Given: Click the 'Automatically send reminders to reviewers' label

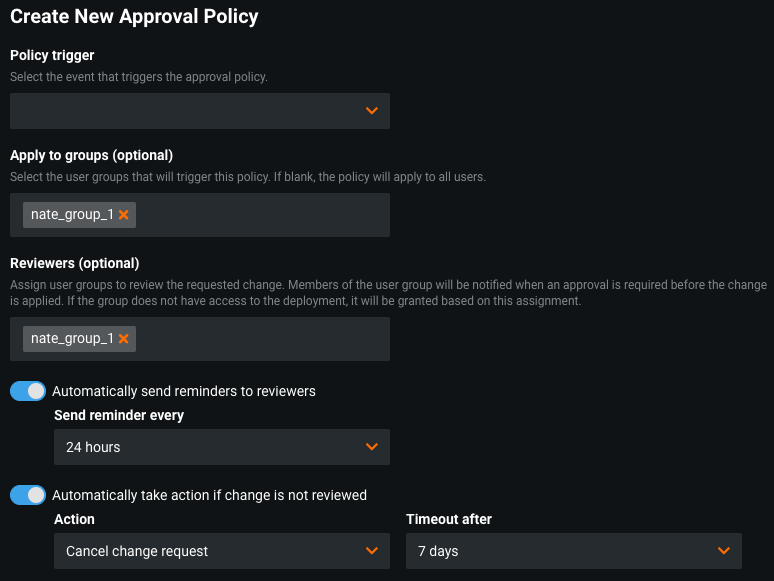Looking at the screenshot, I should [183, 391].
